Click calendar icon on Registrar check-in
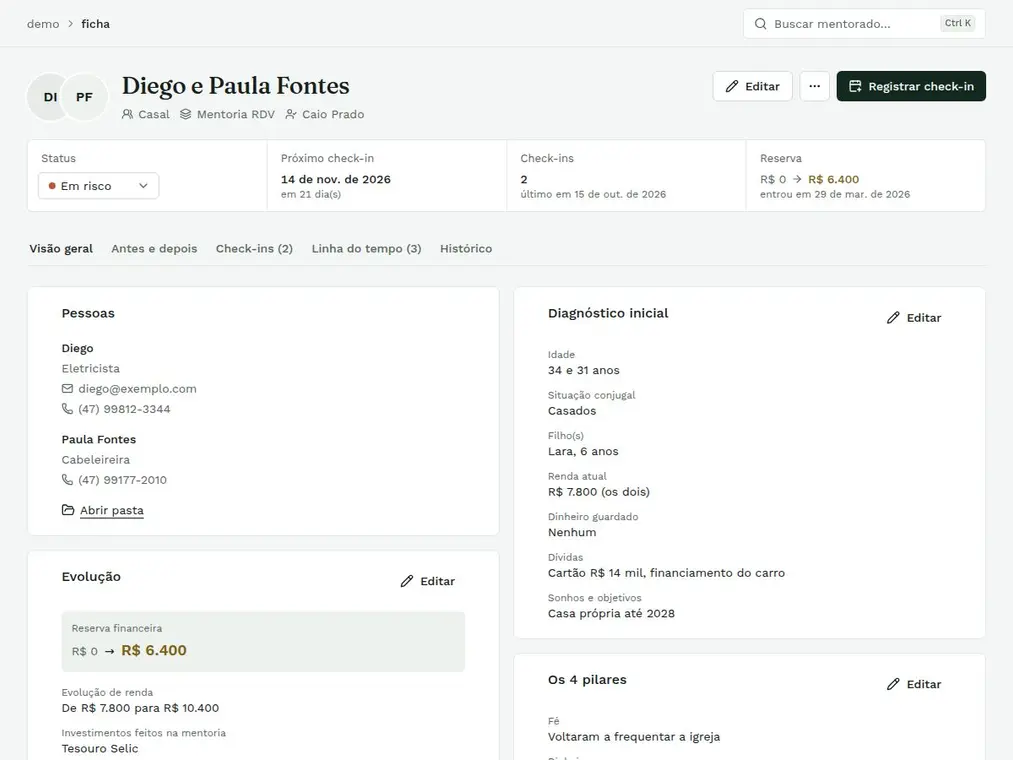 (x=855, y=86)
